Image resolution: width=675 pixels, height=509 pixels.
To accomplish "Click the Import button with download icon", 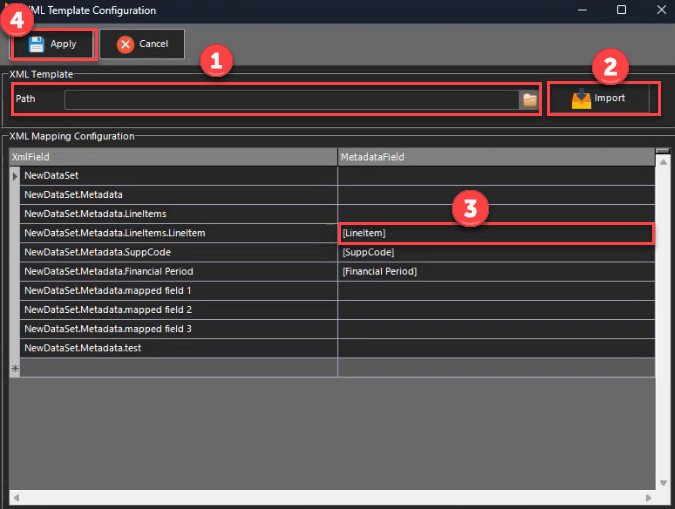I will click(x=599, y=99).
